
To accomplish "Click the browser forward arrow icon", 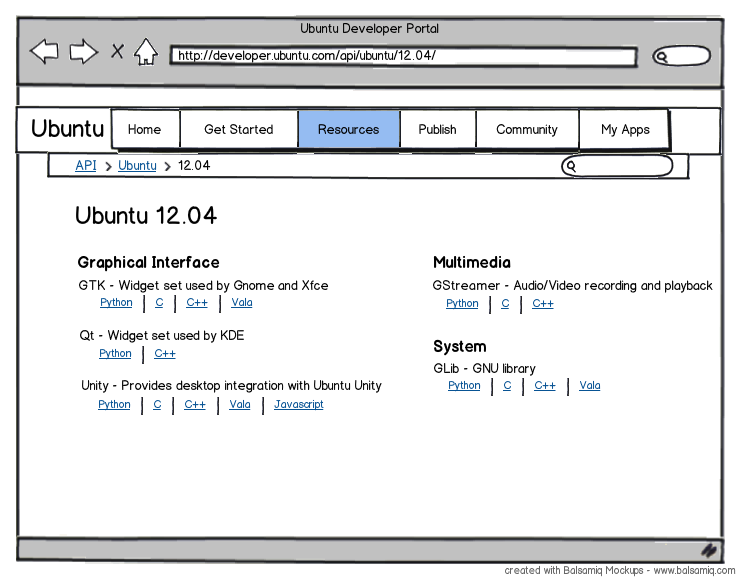I will coord(84,51).
